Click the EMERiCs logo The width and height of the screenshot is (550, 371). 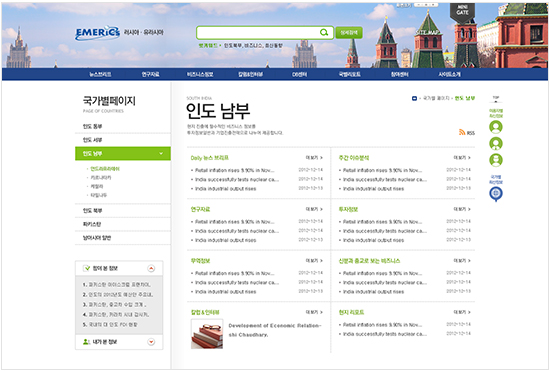click(x=97, y=33)
